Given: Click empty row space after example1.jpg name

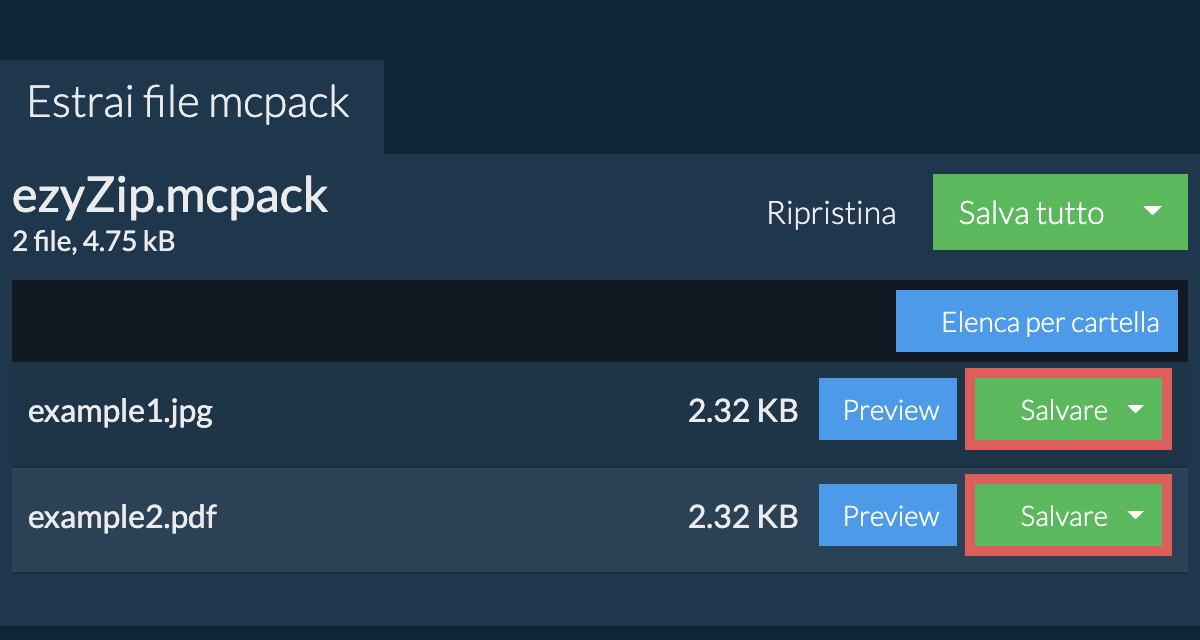Looking at the screenshot, I should (x=450, y=411).
